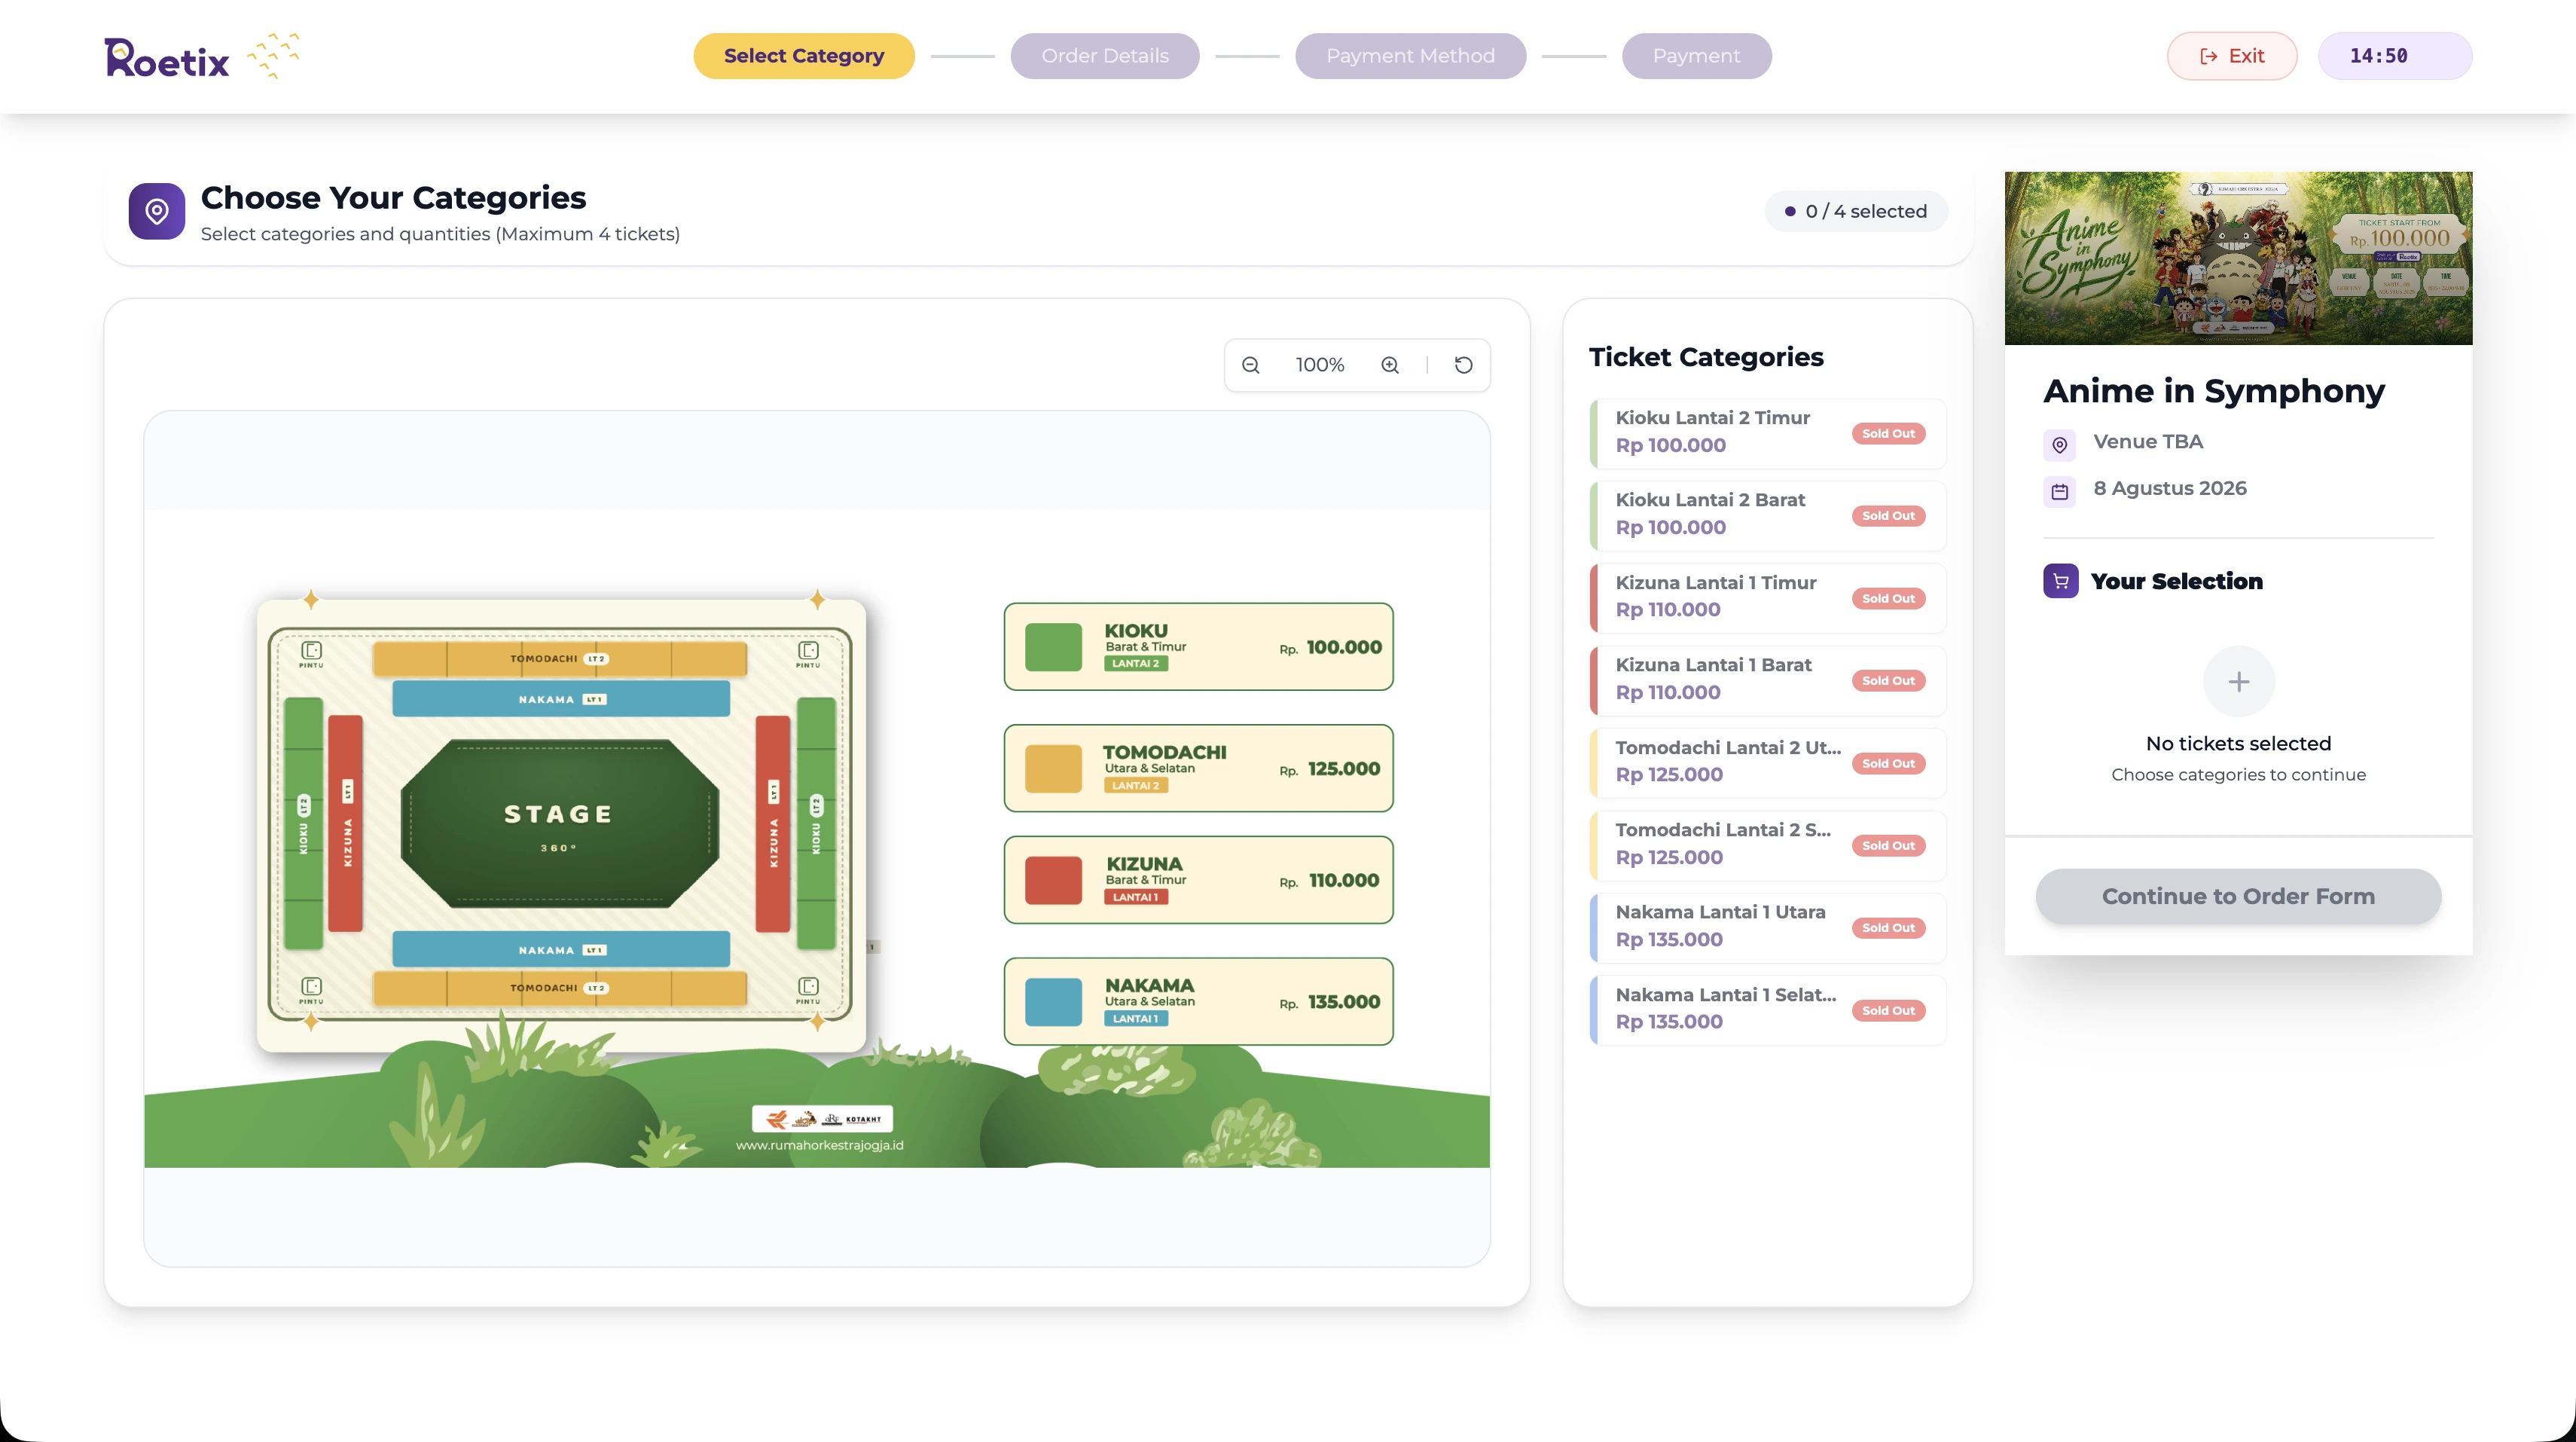Image resolution: width=2576 pixels, height=1442 pixels.
Task: Select Kioku Lantai 2 Timur ticket category
Action: (x=1768, y=433)
